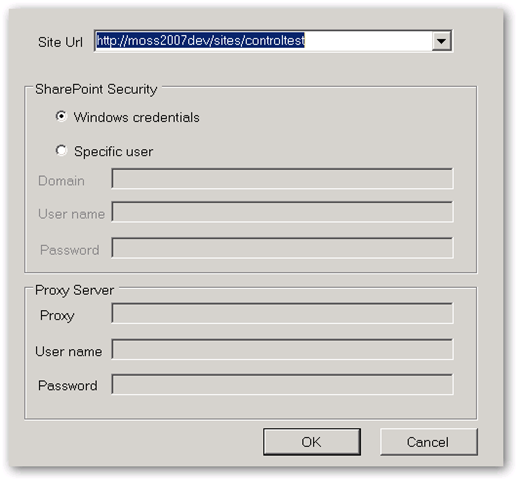
Task: Dismiss the dialog with Cancel button
Action: pos(429,442)
